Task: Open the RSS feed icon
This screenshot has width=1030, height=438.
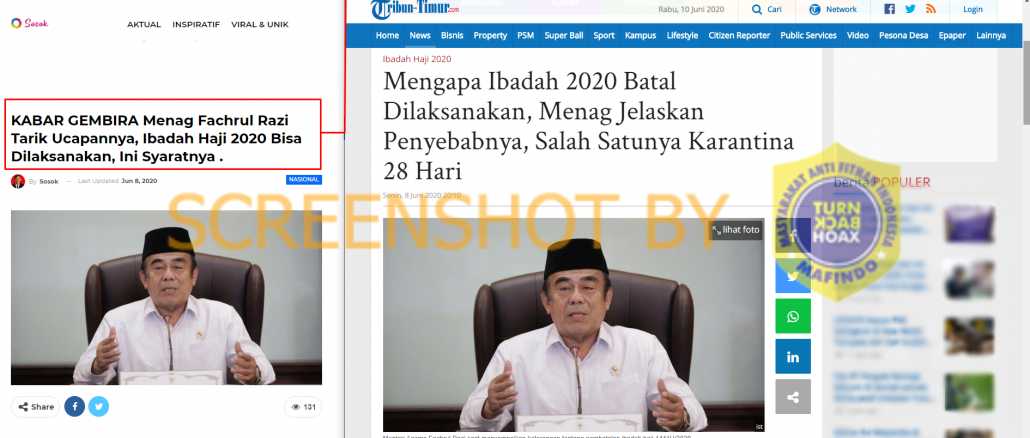Action: point(931,9)
